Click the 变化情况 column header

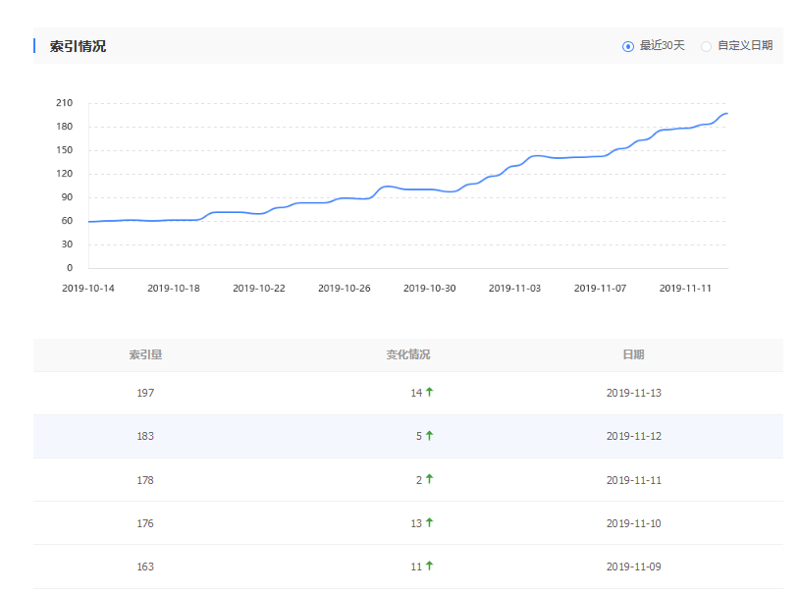tap(408, 355)
